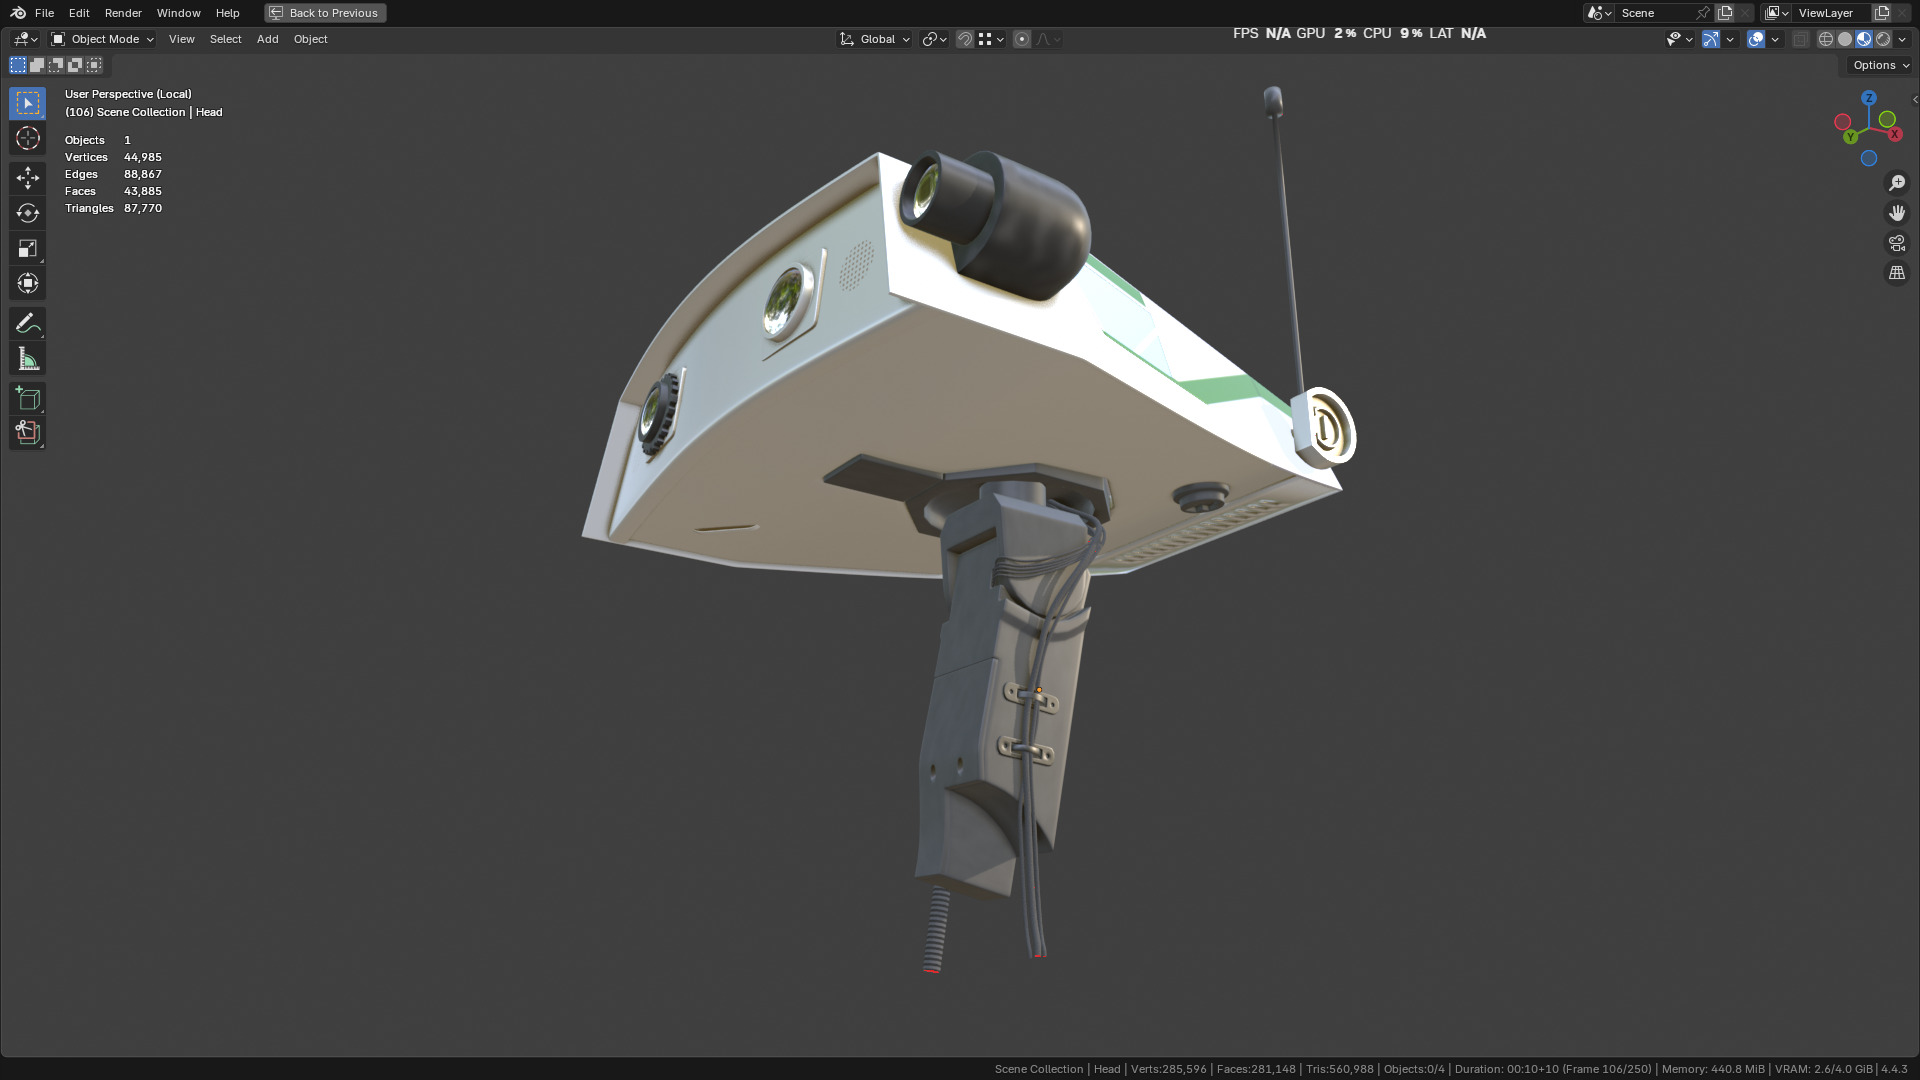Toggle snapping magnet
This screenshot has width=1920, height=1080.
pos(964,39)
